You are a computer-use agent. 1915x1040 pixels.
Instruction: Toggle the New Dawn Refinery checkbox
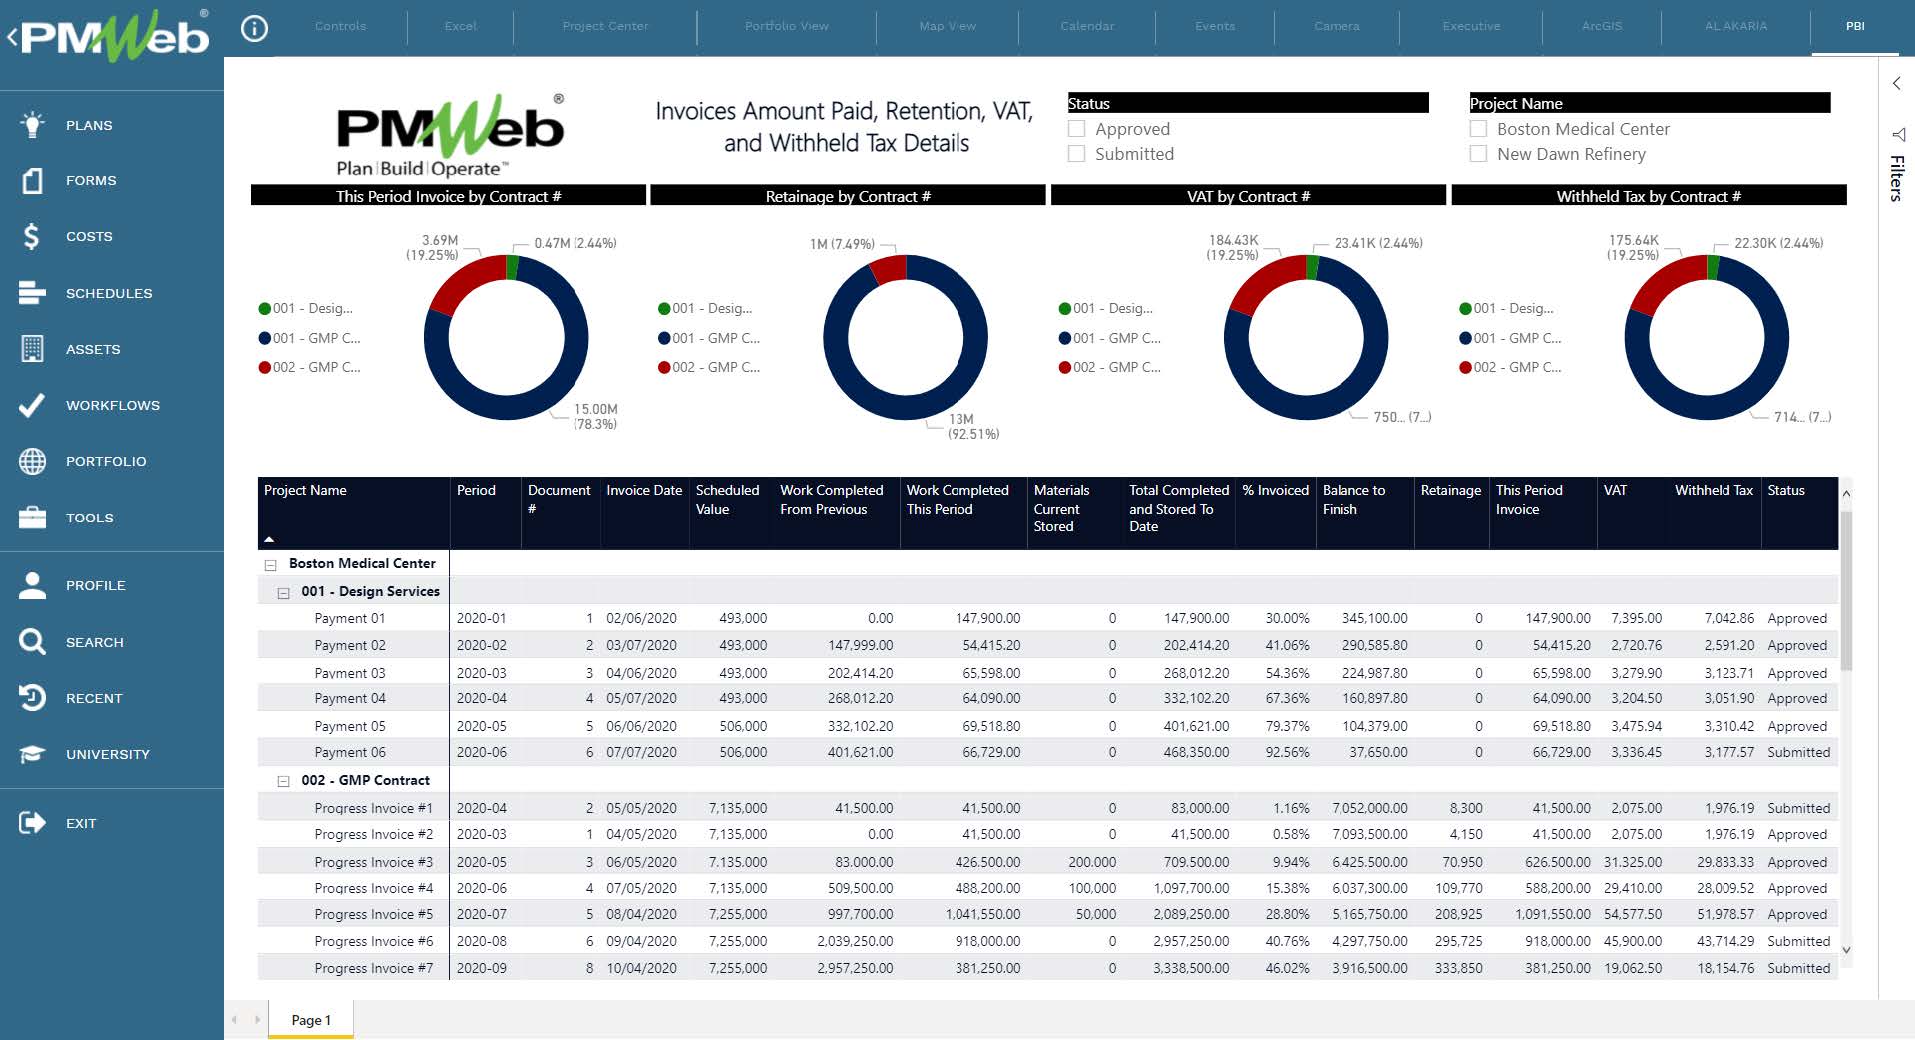pyautogui.click(x=1478, y=153)
